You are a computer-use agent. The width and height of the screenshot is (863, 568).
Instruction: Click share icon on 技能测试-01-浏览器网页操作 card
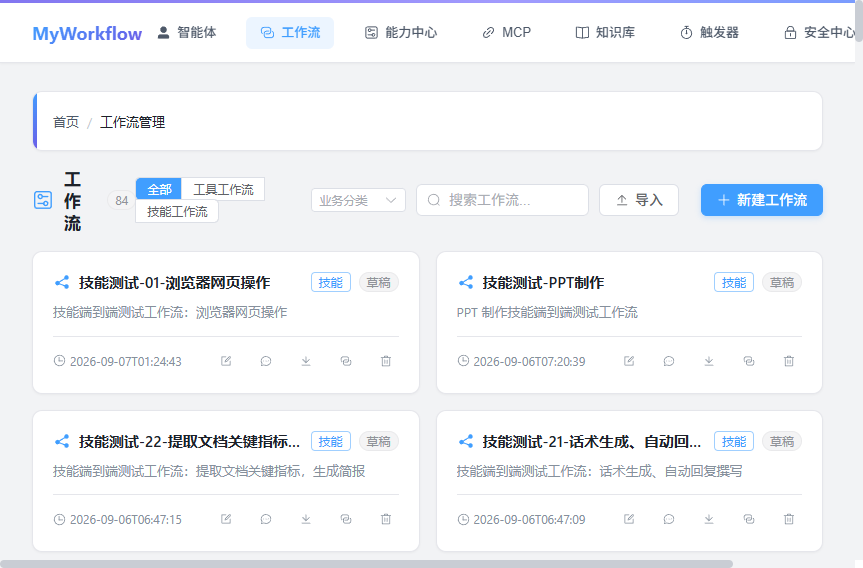click(62, 282)
